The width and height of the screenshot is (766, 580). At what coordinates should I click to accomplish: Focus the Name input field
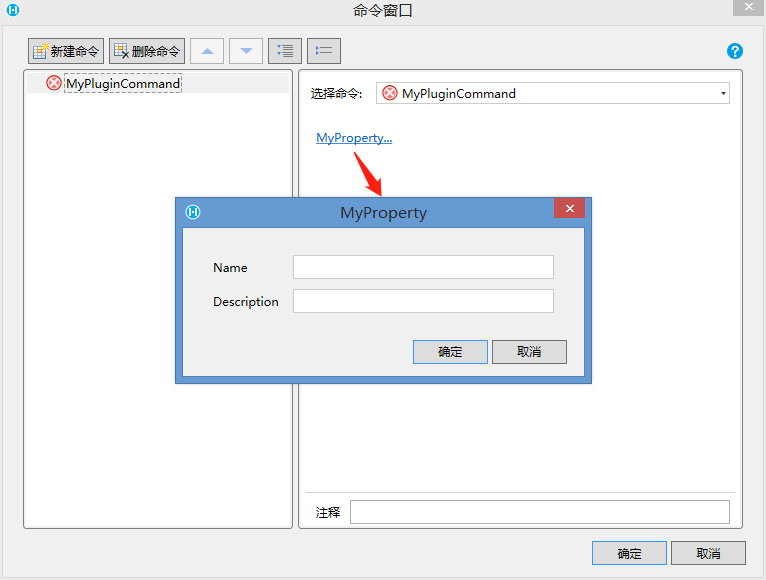(x=423, y=267)
